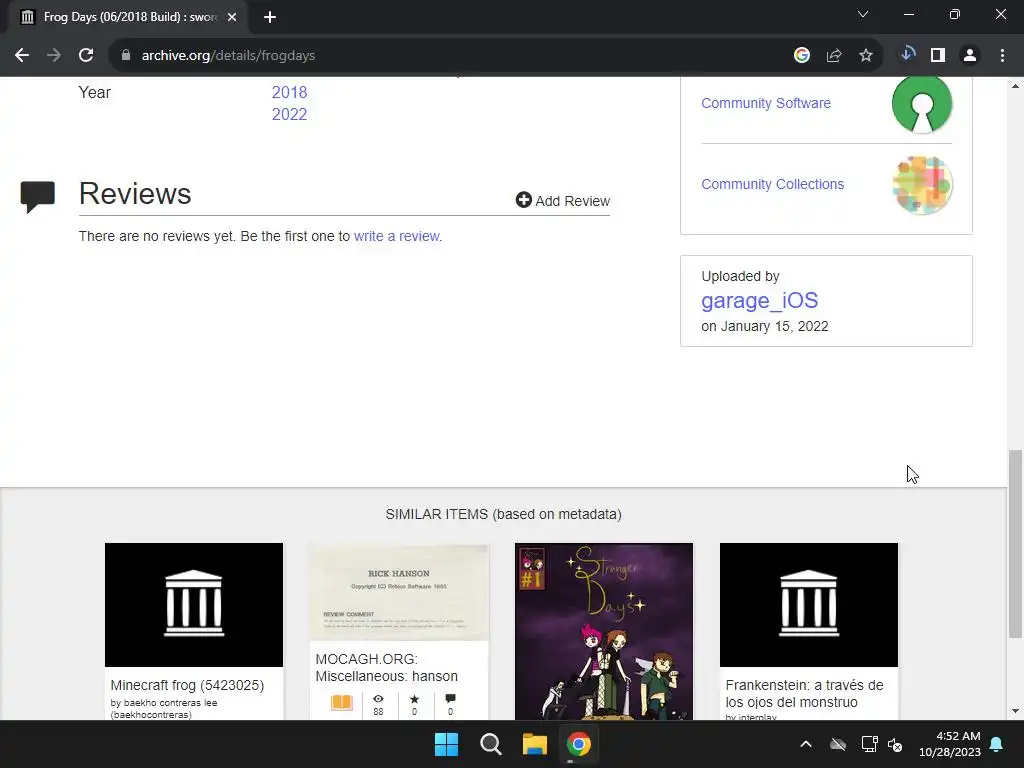Click the Reviews speech bubble icon
This screenshot has height=768, width=1024.
point(37,197)
